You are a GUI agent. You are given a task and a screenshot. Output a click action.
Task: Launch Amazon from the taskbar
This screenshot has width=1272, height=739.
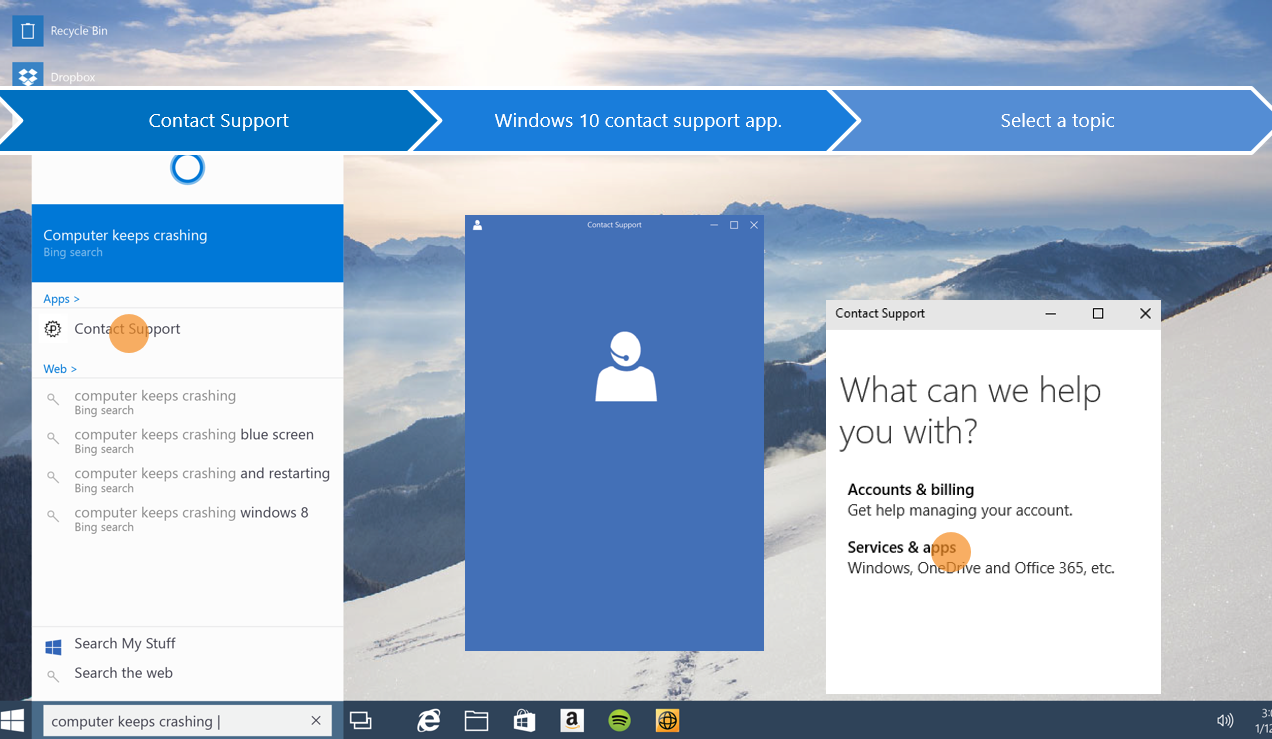572,720
